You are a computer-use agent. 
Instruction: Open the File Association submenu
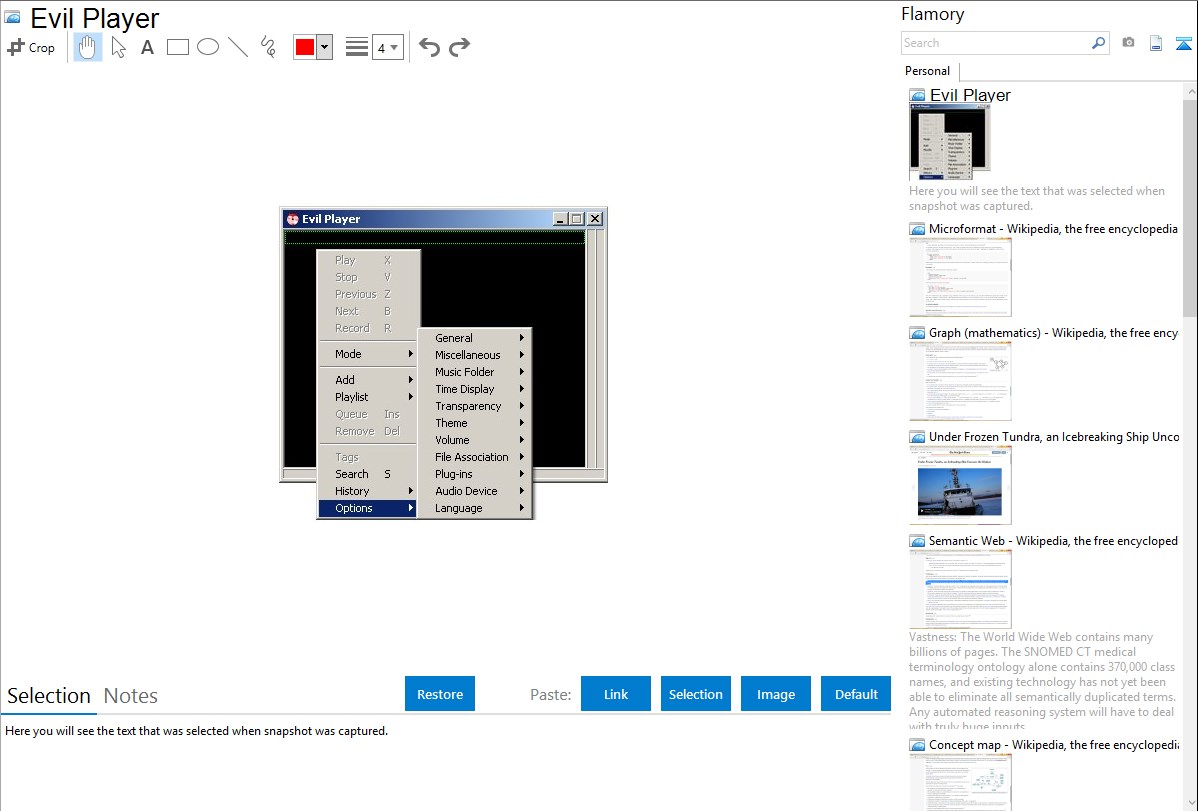pos(475,457)
